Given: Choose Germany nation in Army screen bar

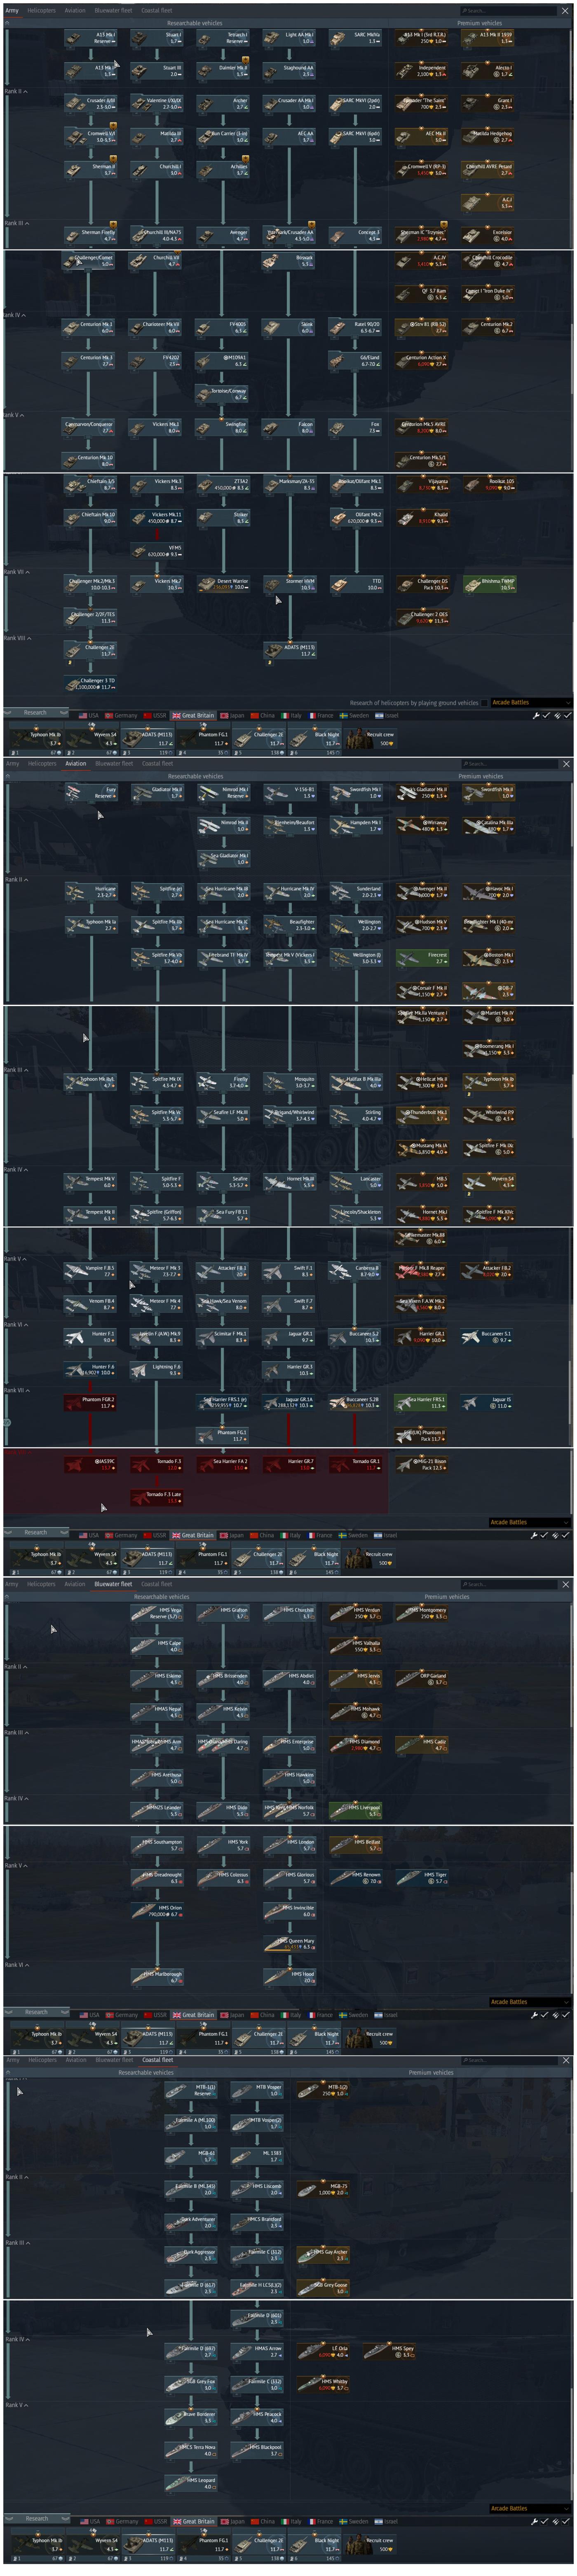Looking at the screenshot, I should point(121,716).
